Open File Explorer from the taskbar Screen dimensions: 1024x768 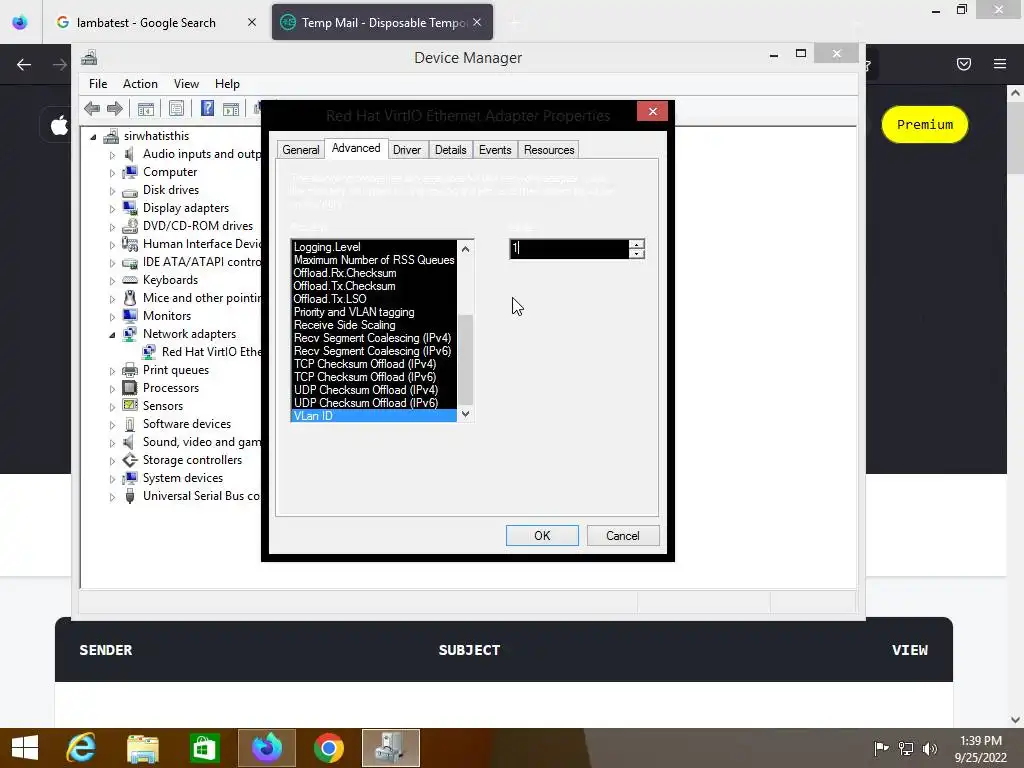pos(143,748)
